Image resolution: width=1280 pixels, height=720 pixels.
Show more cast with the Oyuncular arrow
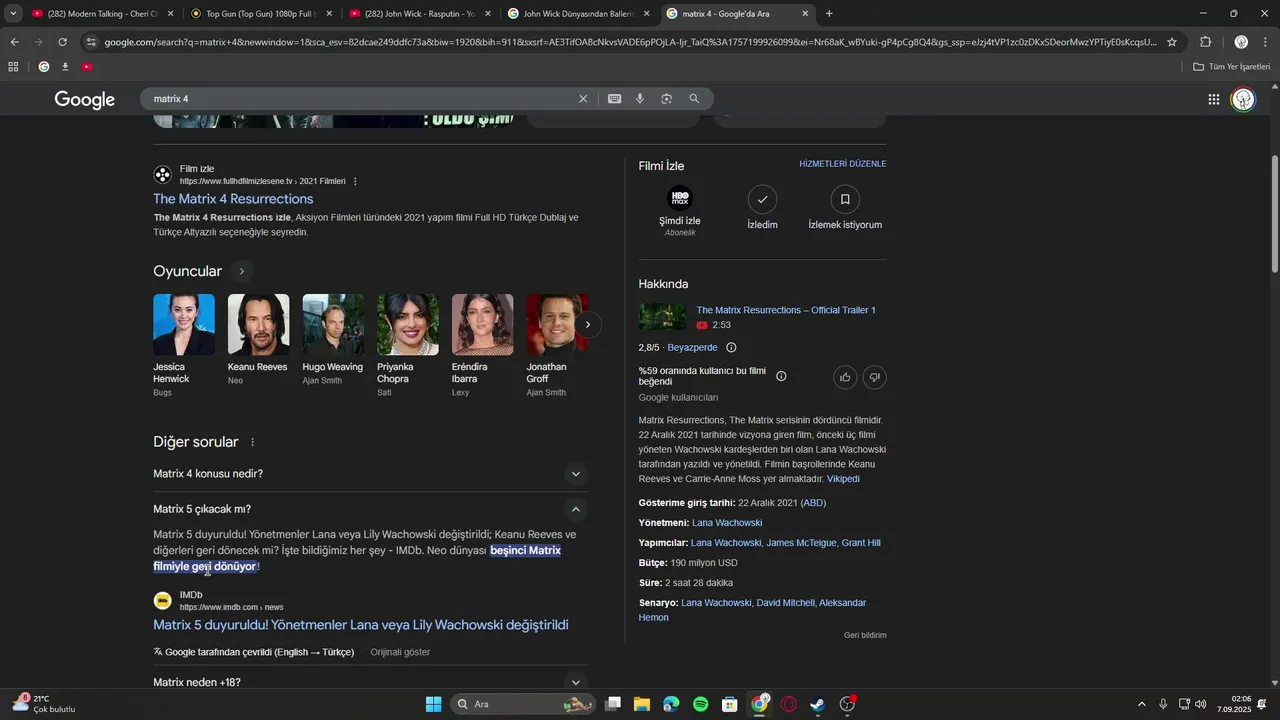pos(241,271)
